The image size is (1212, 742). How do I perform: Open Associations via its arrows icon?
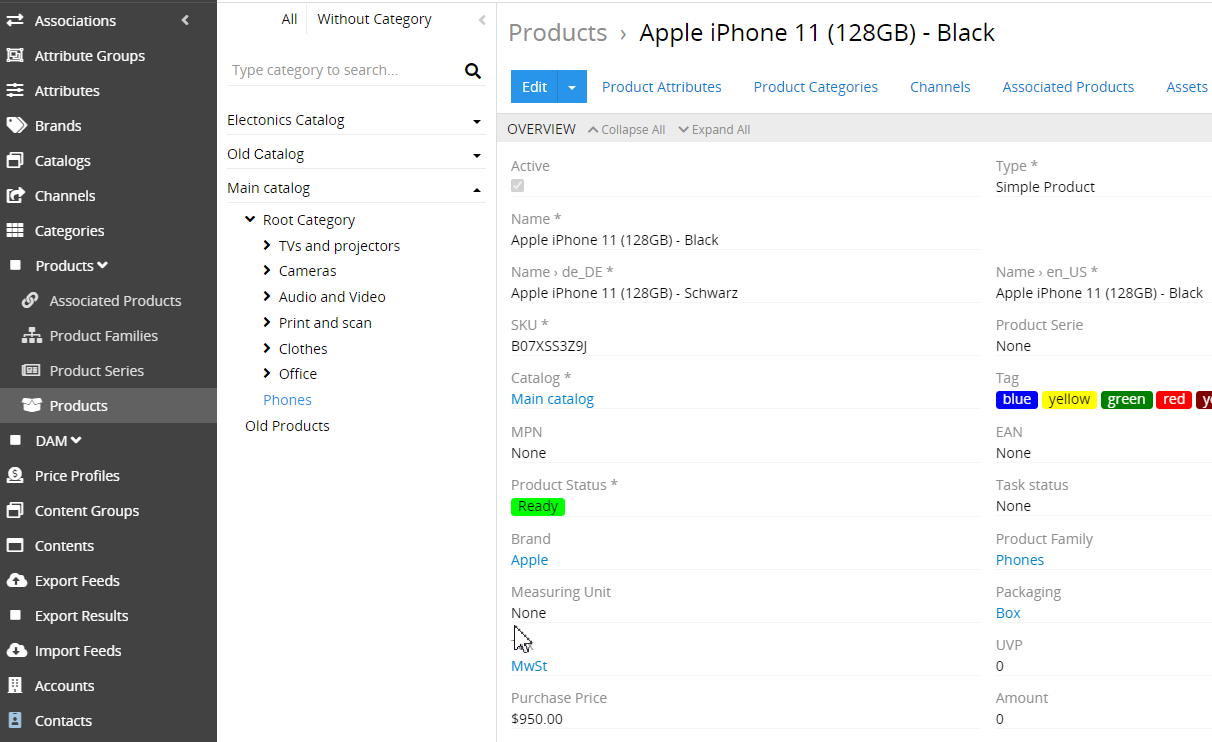pyautogui.click(x=15, y=20)
